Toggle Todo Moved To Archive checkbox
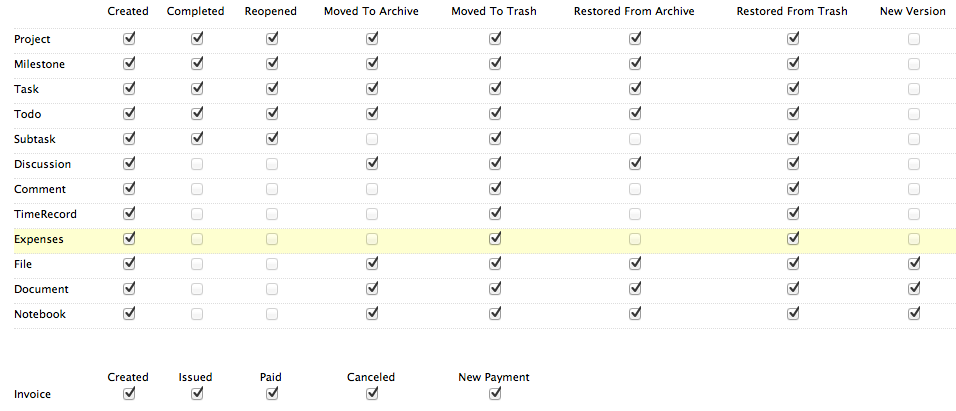This screenshot has height=411, width=956. [372, 114]
